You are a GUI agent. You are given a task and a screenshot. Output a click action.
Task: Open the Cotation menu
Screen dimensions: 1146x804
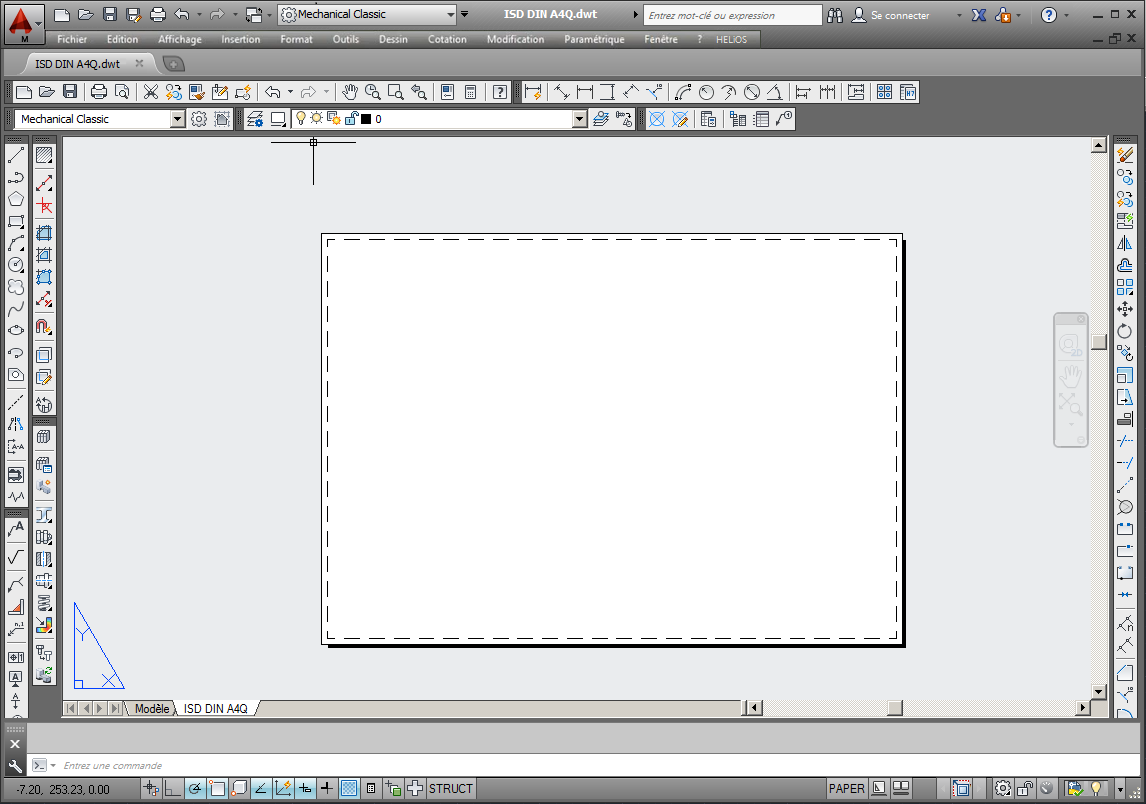pos(447,39)
